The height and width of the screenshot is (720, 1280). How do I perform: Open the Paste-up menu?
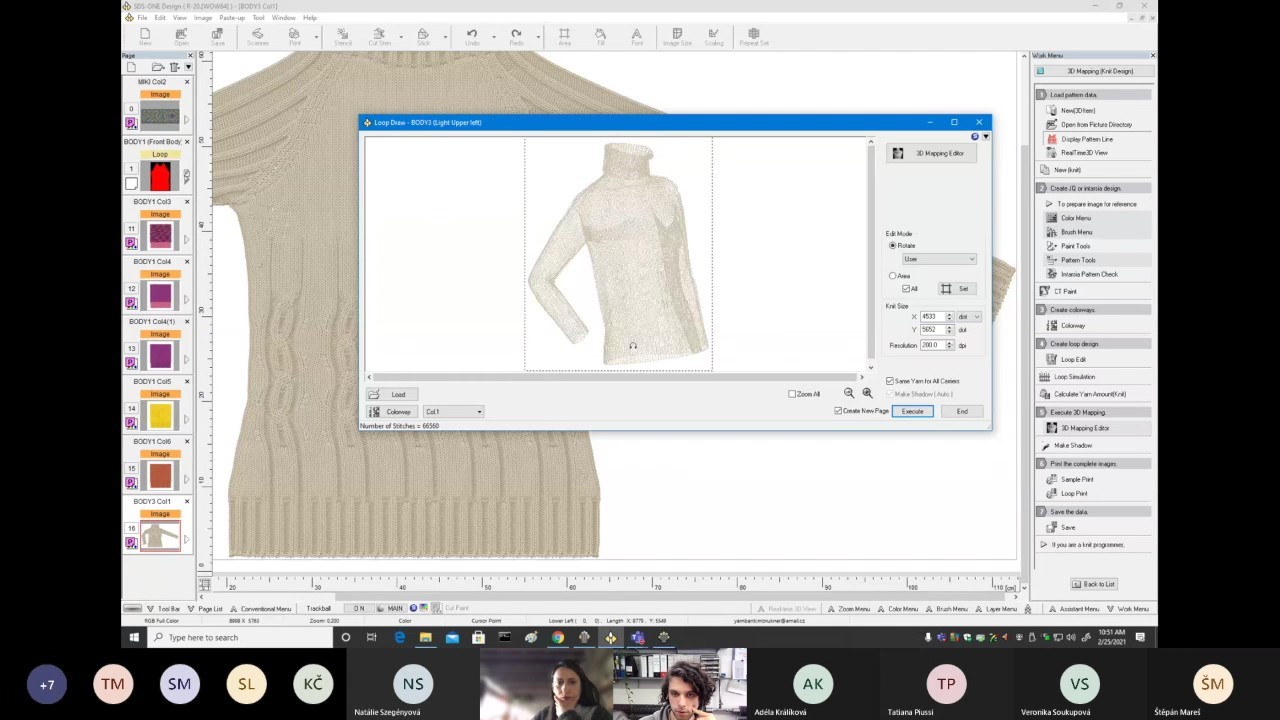(x=231, y=18)
